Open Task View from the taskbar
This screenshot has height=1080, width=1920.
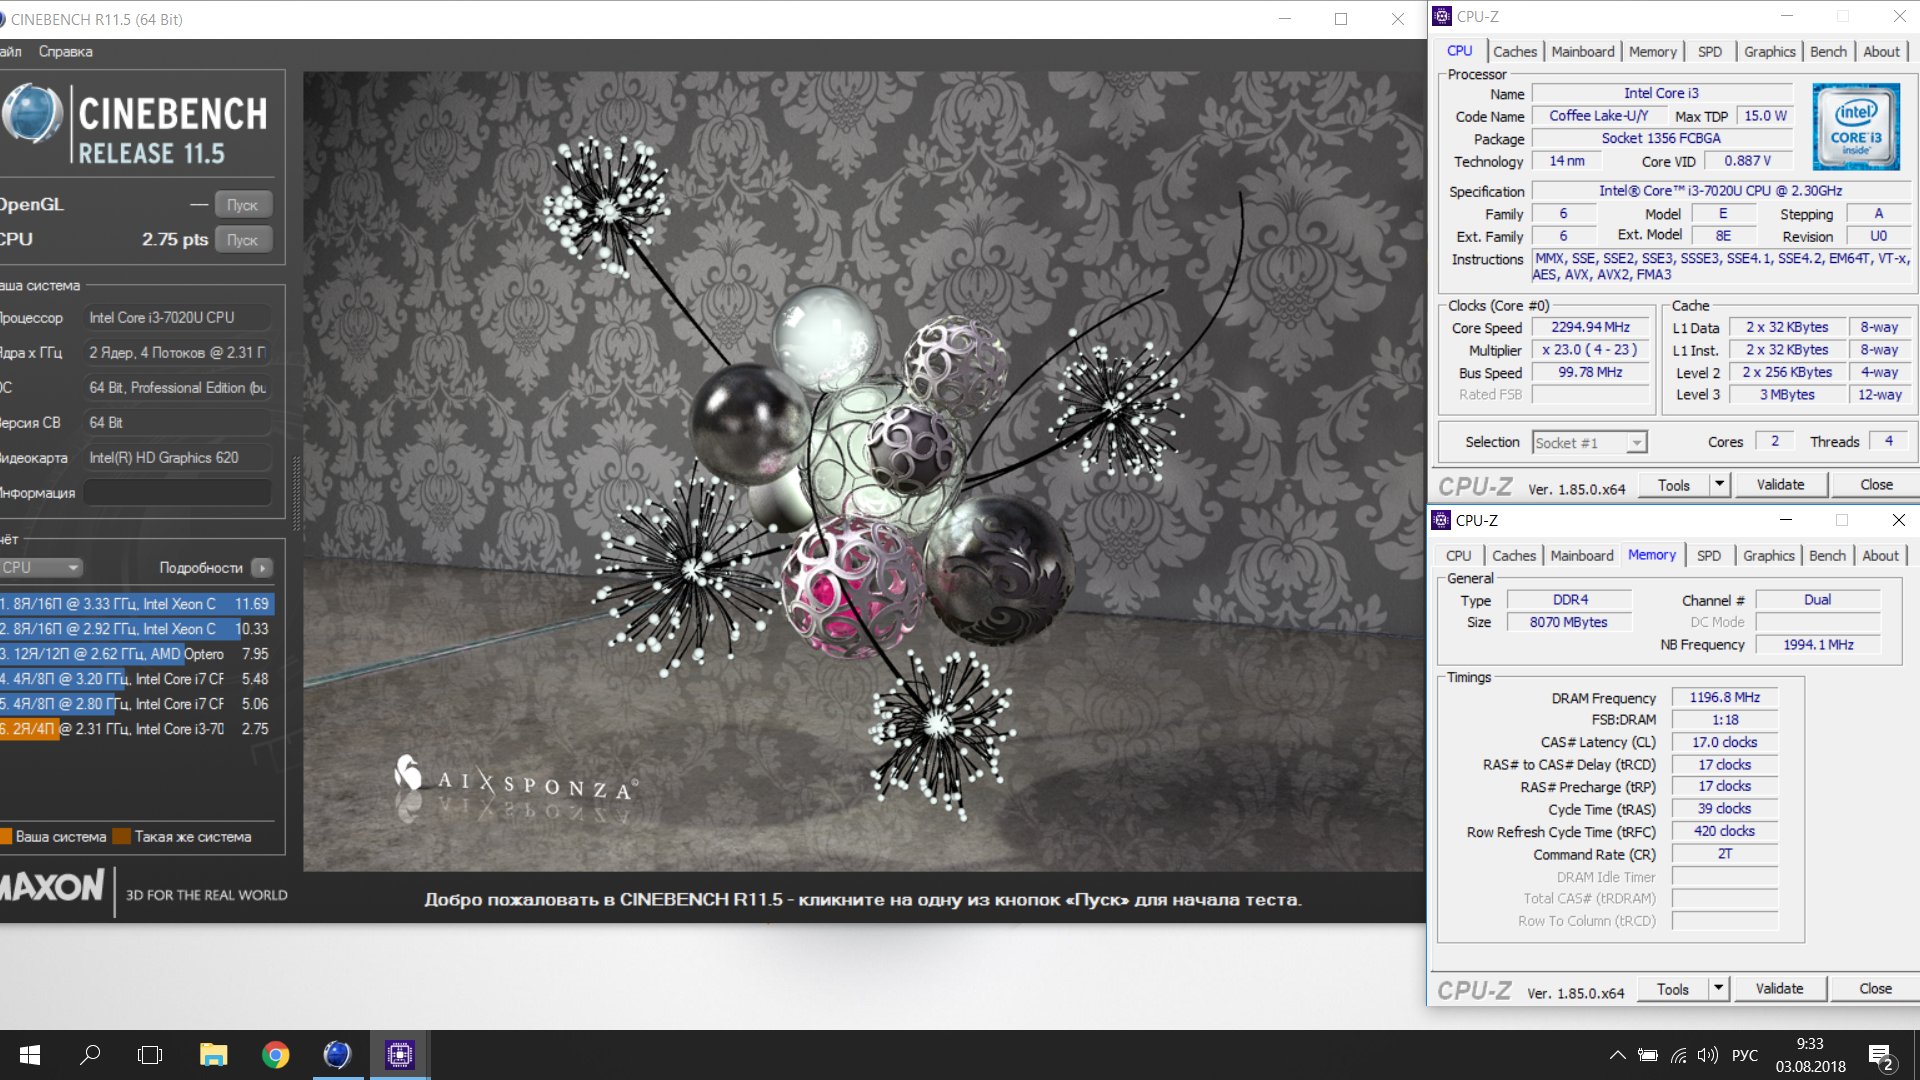[150, 1055]
